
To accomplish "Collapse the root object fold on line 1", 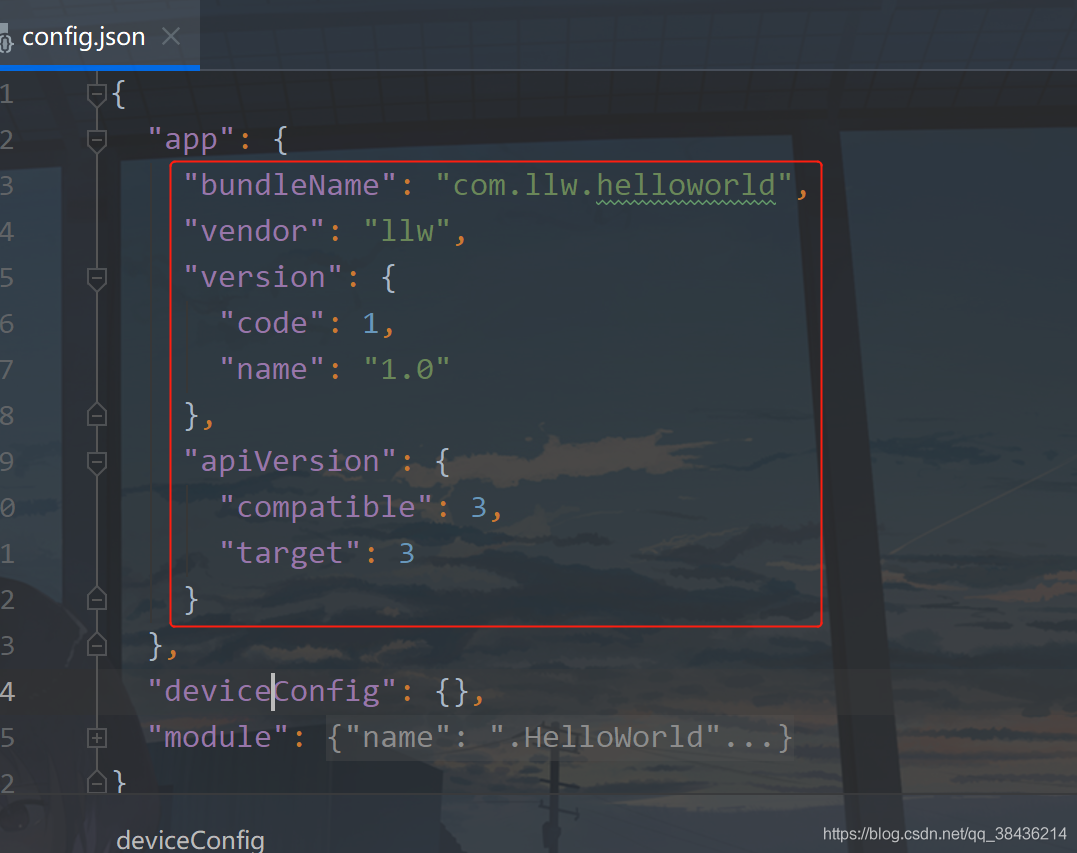I will [97, 94].
